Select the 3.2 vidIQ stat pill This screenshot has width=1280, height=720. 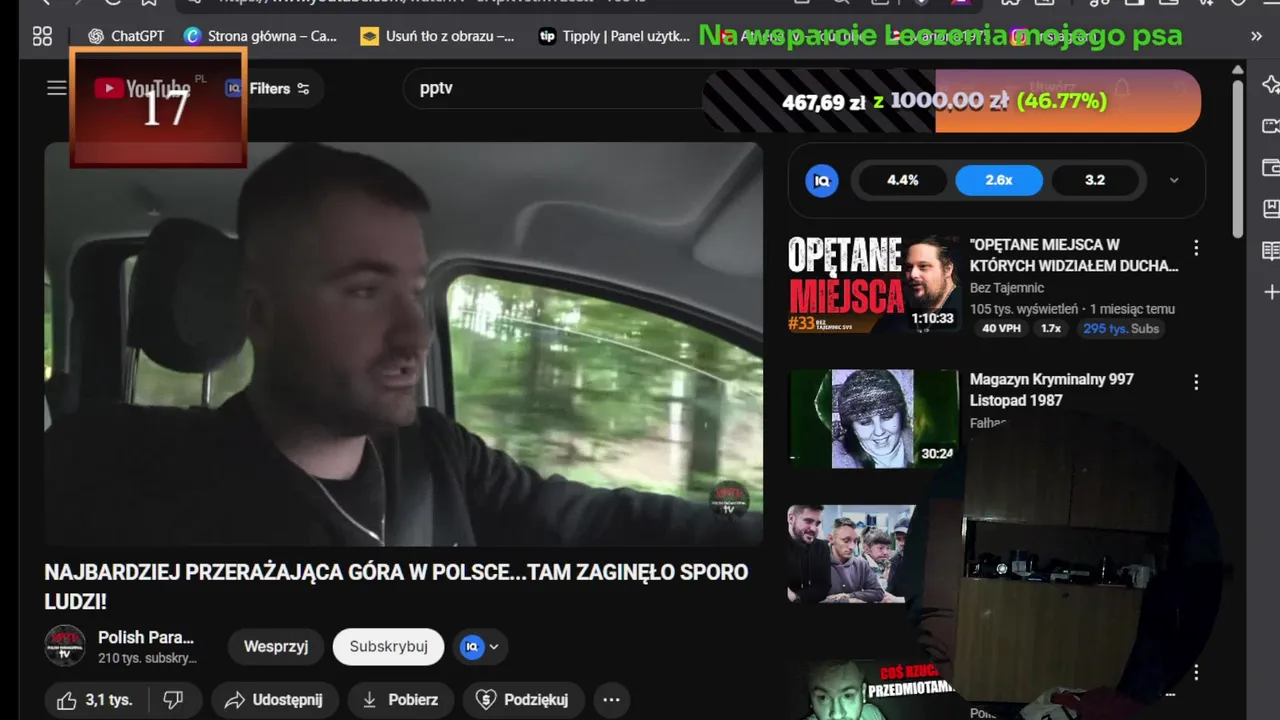(x=1095, y=180)
